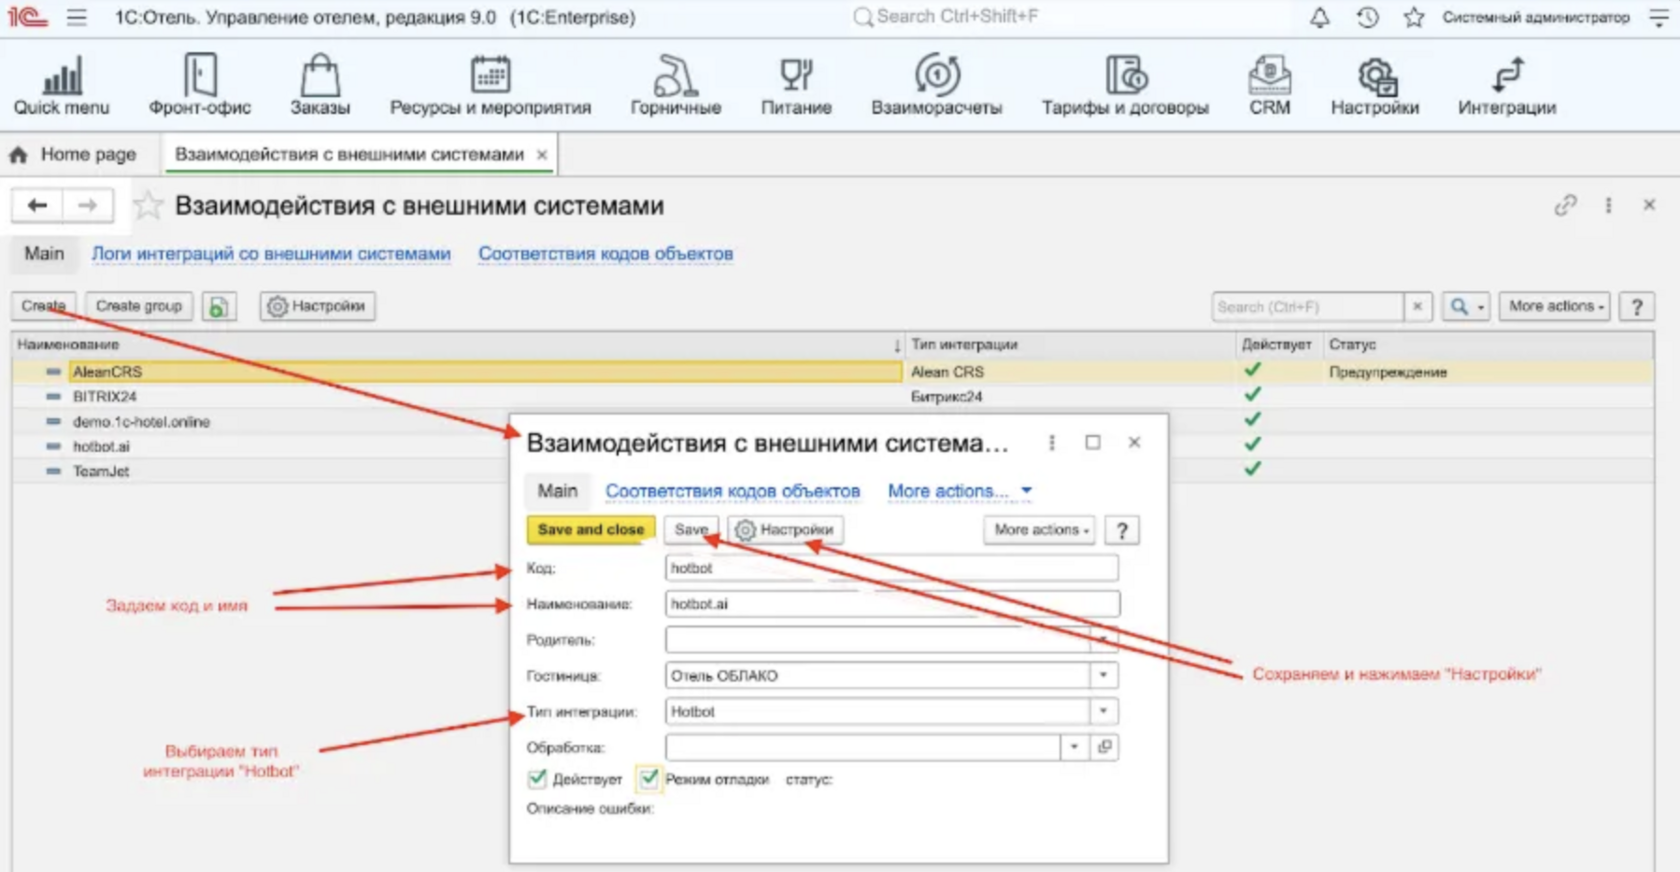Click the Save button

click(x=690, y=530)
